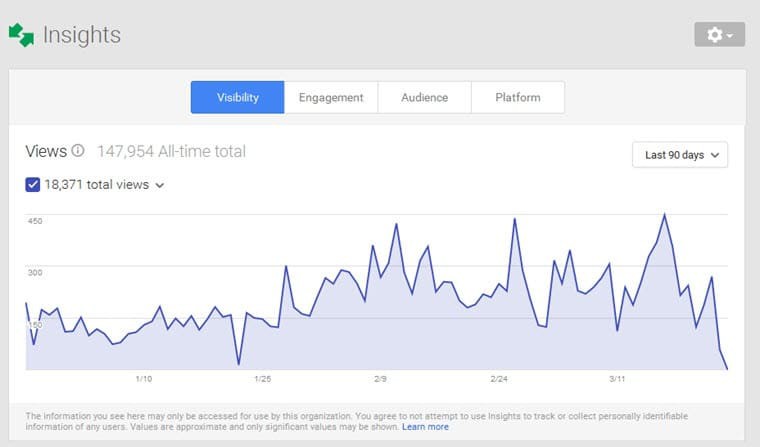Open the gear settings menu
Image resolution: width=760 pixels, height=447 pixels.
point(719,34)
